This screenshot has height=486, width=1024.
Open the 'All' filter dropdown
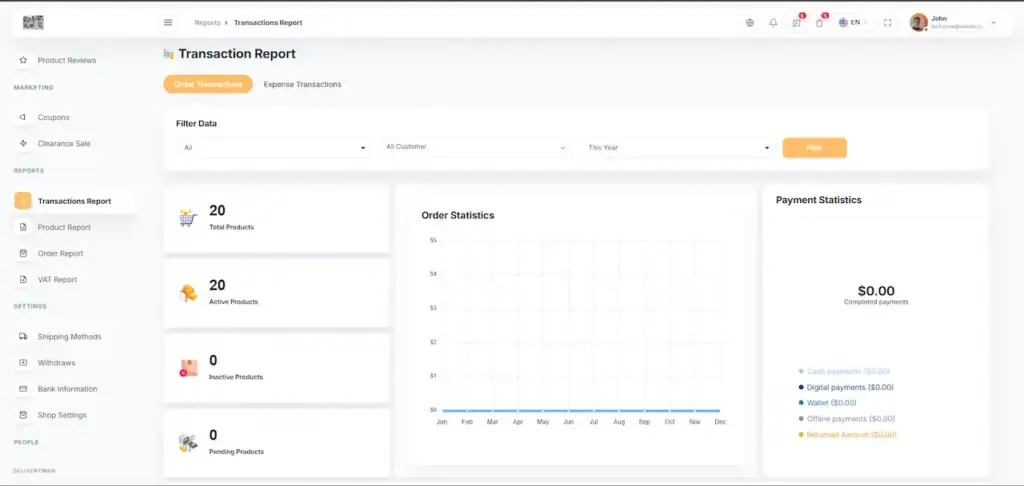pyautogui.click(x=273, y=148)
